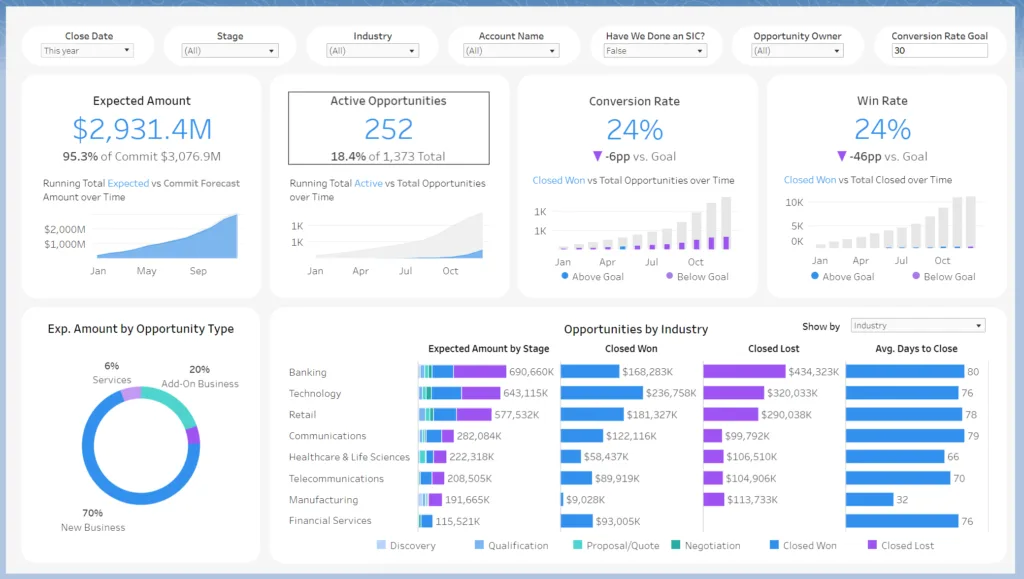Screen dimensions: 1024x579
Task: Click the Closed Won legend swatch
Action: (x=774, y=545)
